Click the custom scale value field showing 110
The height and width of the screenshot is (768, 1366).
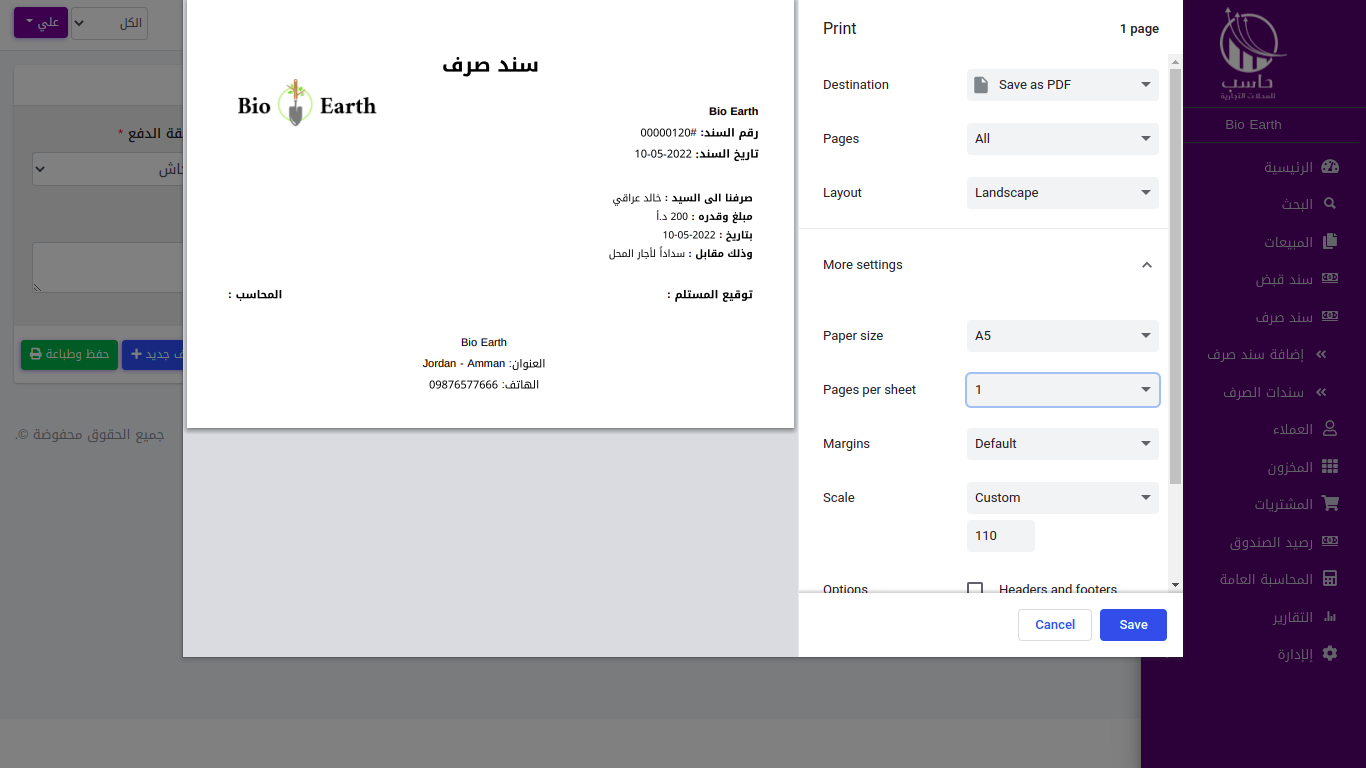[1000, 536]
